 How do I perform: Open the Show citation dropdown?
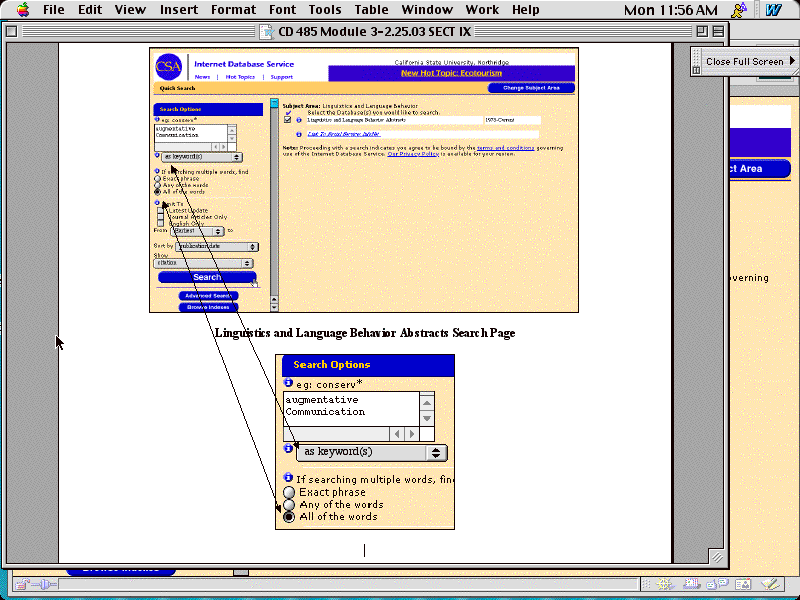click(x=204, y=263)
